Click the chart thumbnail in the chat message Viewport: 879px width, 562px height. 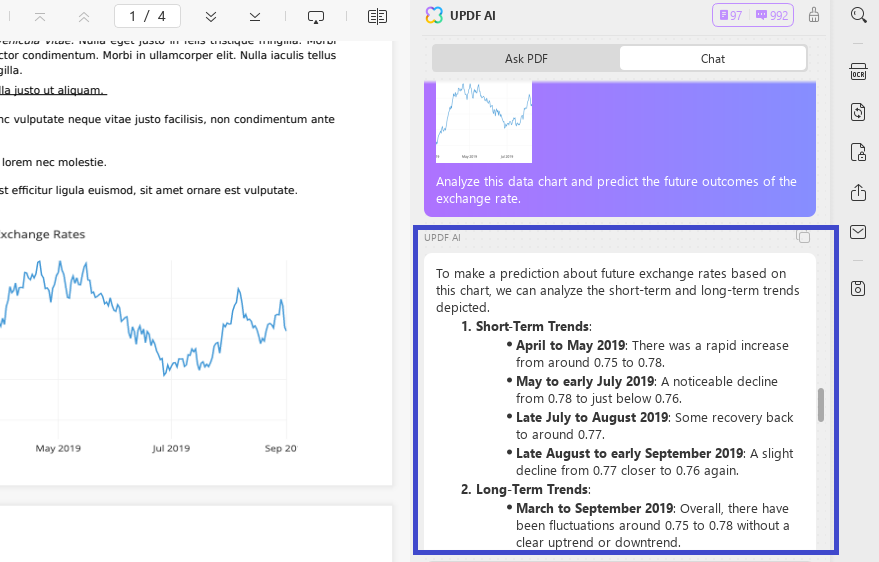tap(484, 122)
